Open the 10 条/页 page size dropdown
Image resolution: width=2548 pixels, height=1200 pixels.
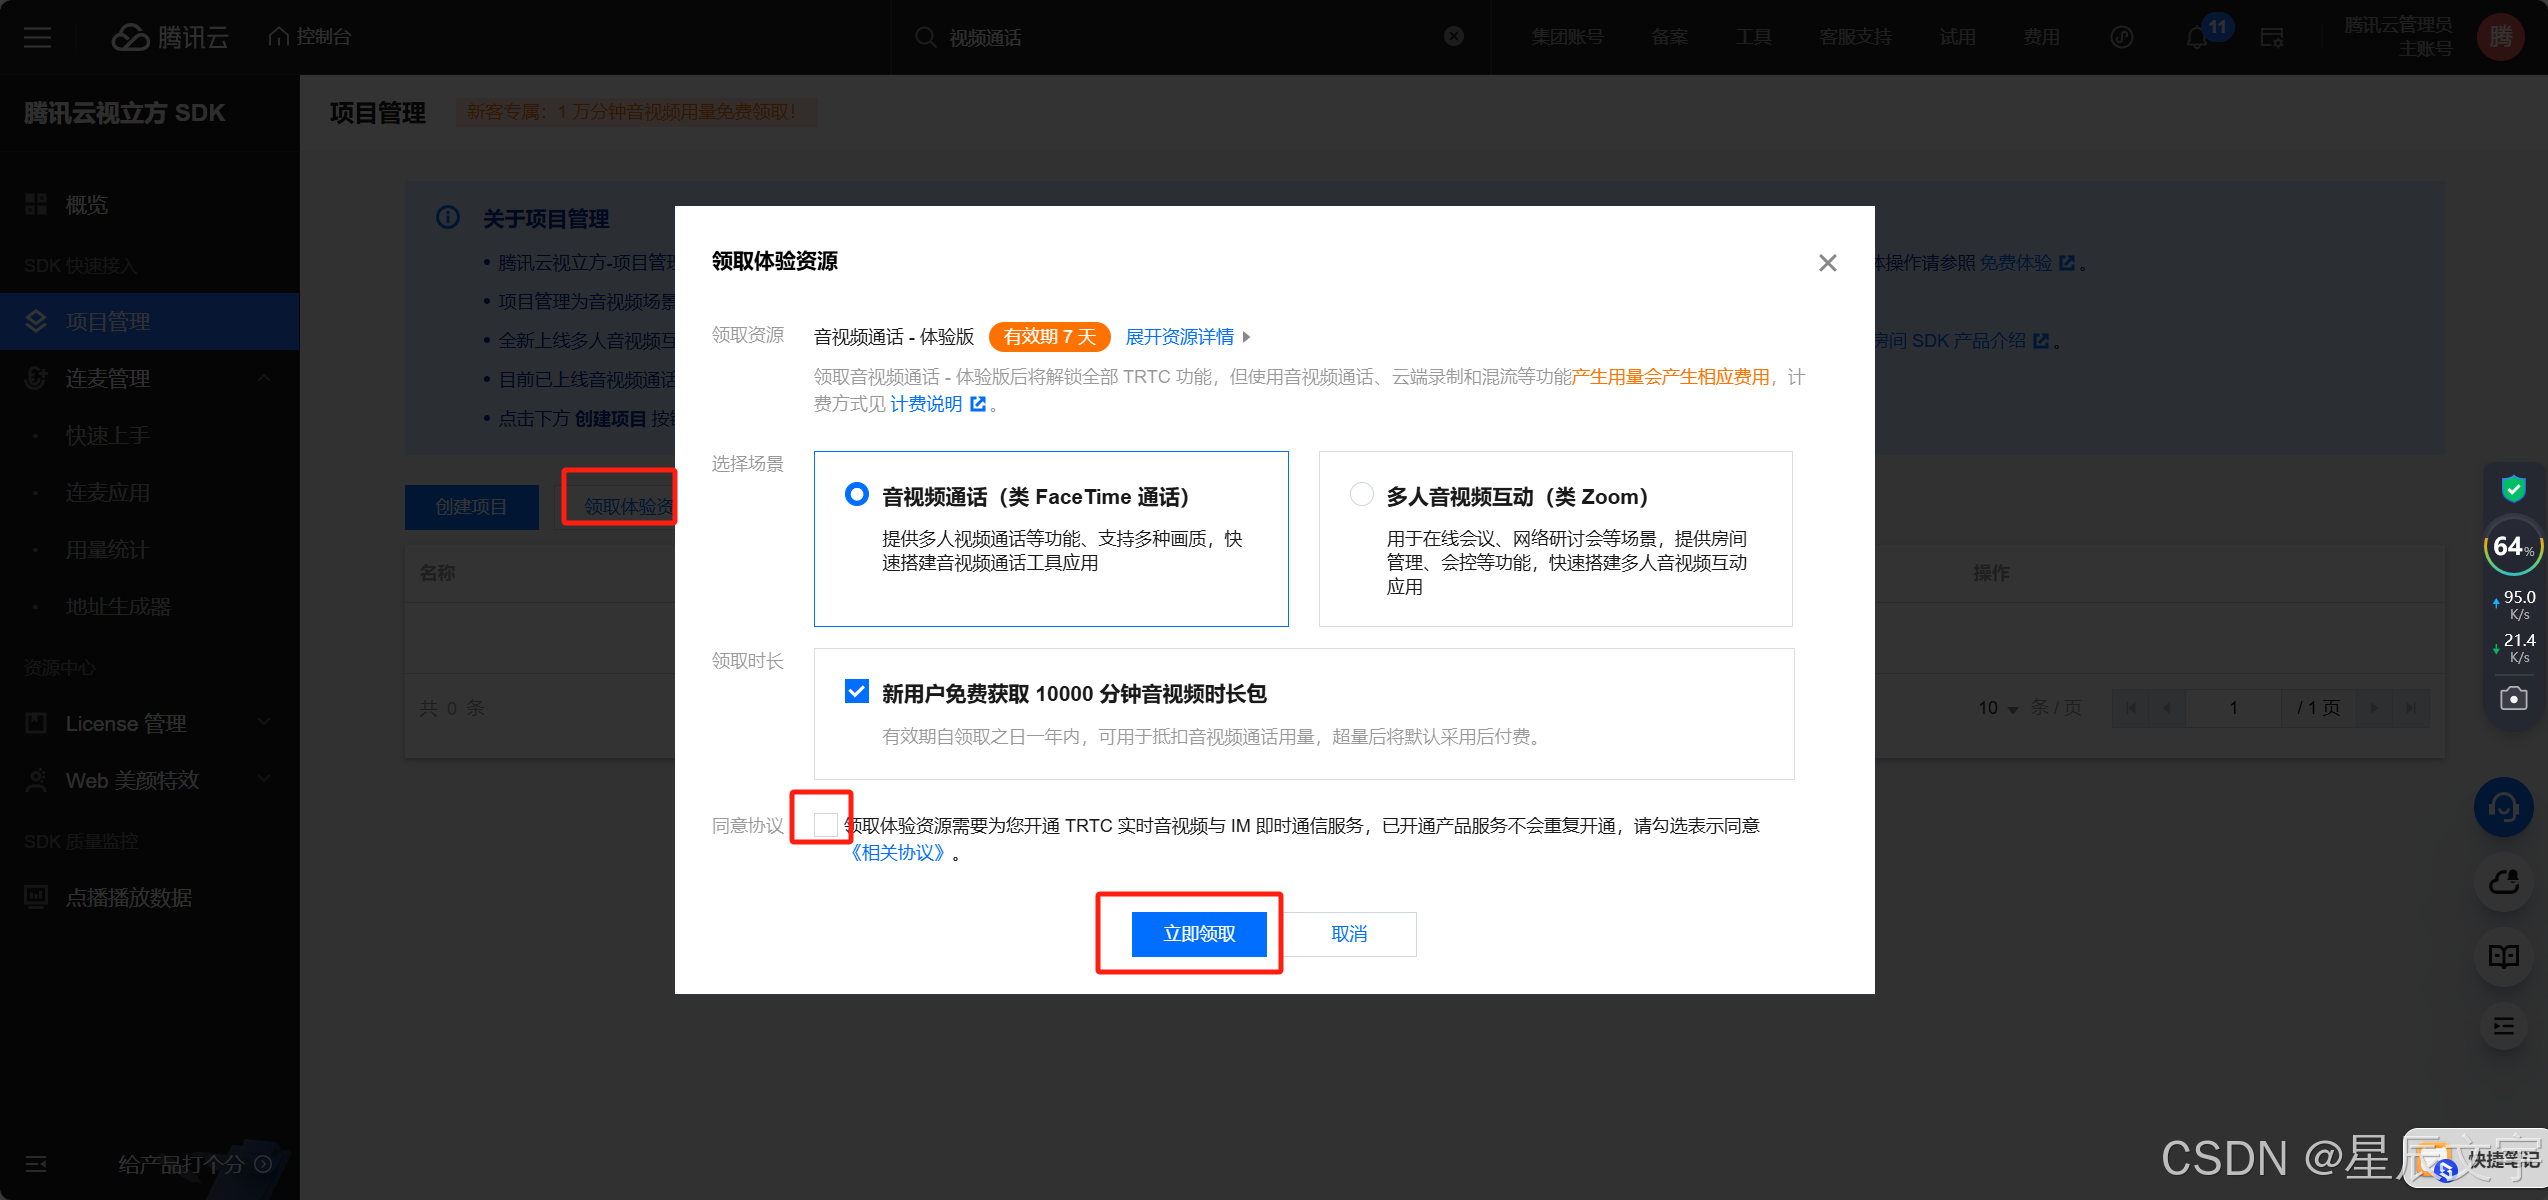pos(1998,708)
